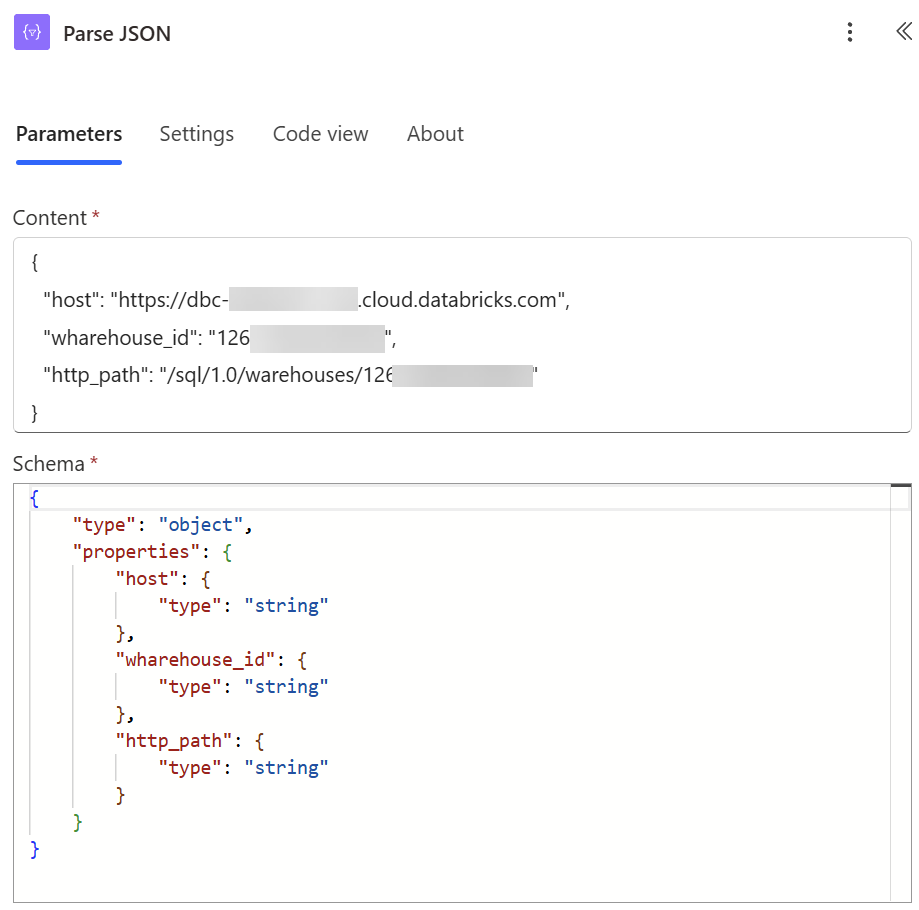Click the Parse JSON title text
Viewport: 919px width, 910px height.
(117, 34)
